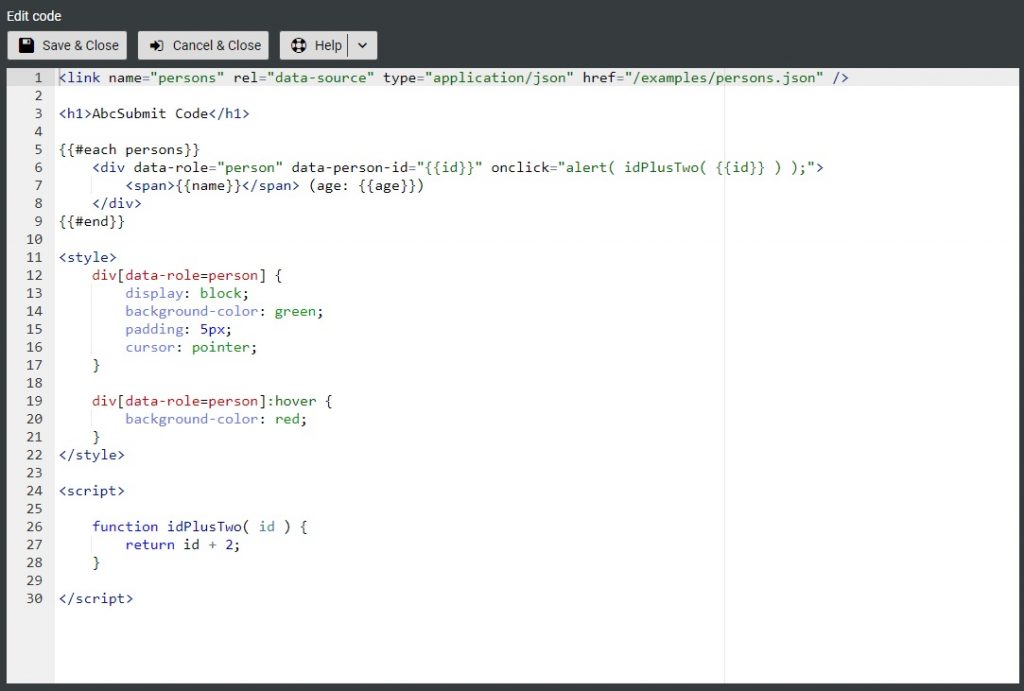
Task: Click the cursor pointer rule on line 16
Action: [x=190, y=347]
